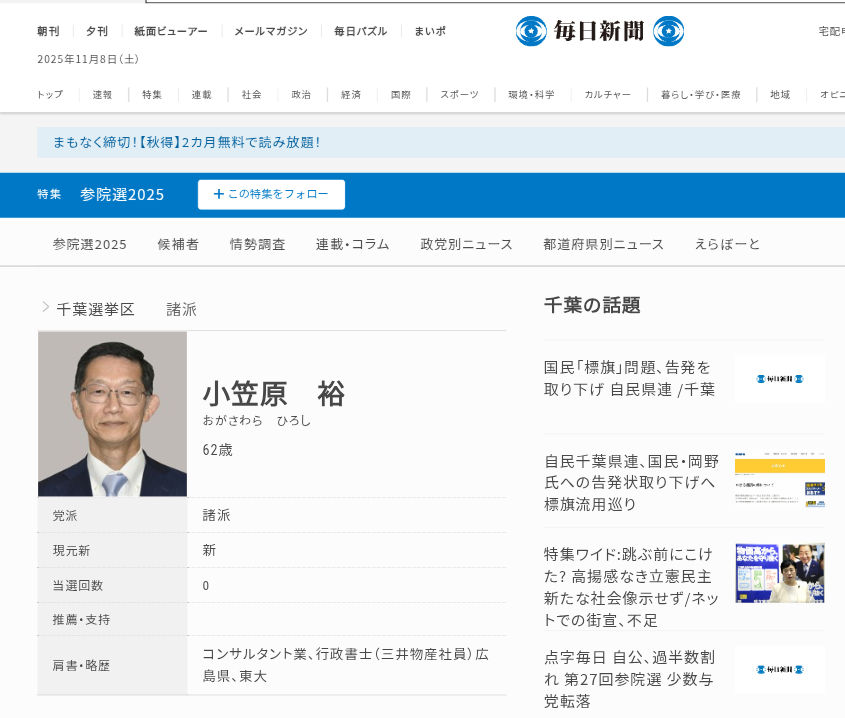This screenshot has width=845, height=718.
Task: Click the Mainichi Shimbun logo
Action: pos(600,31)
